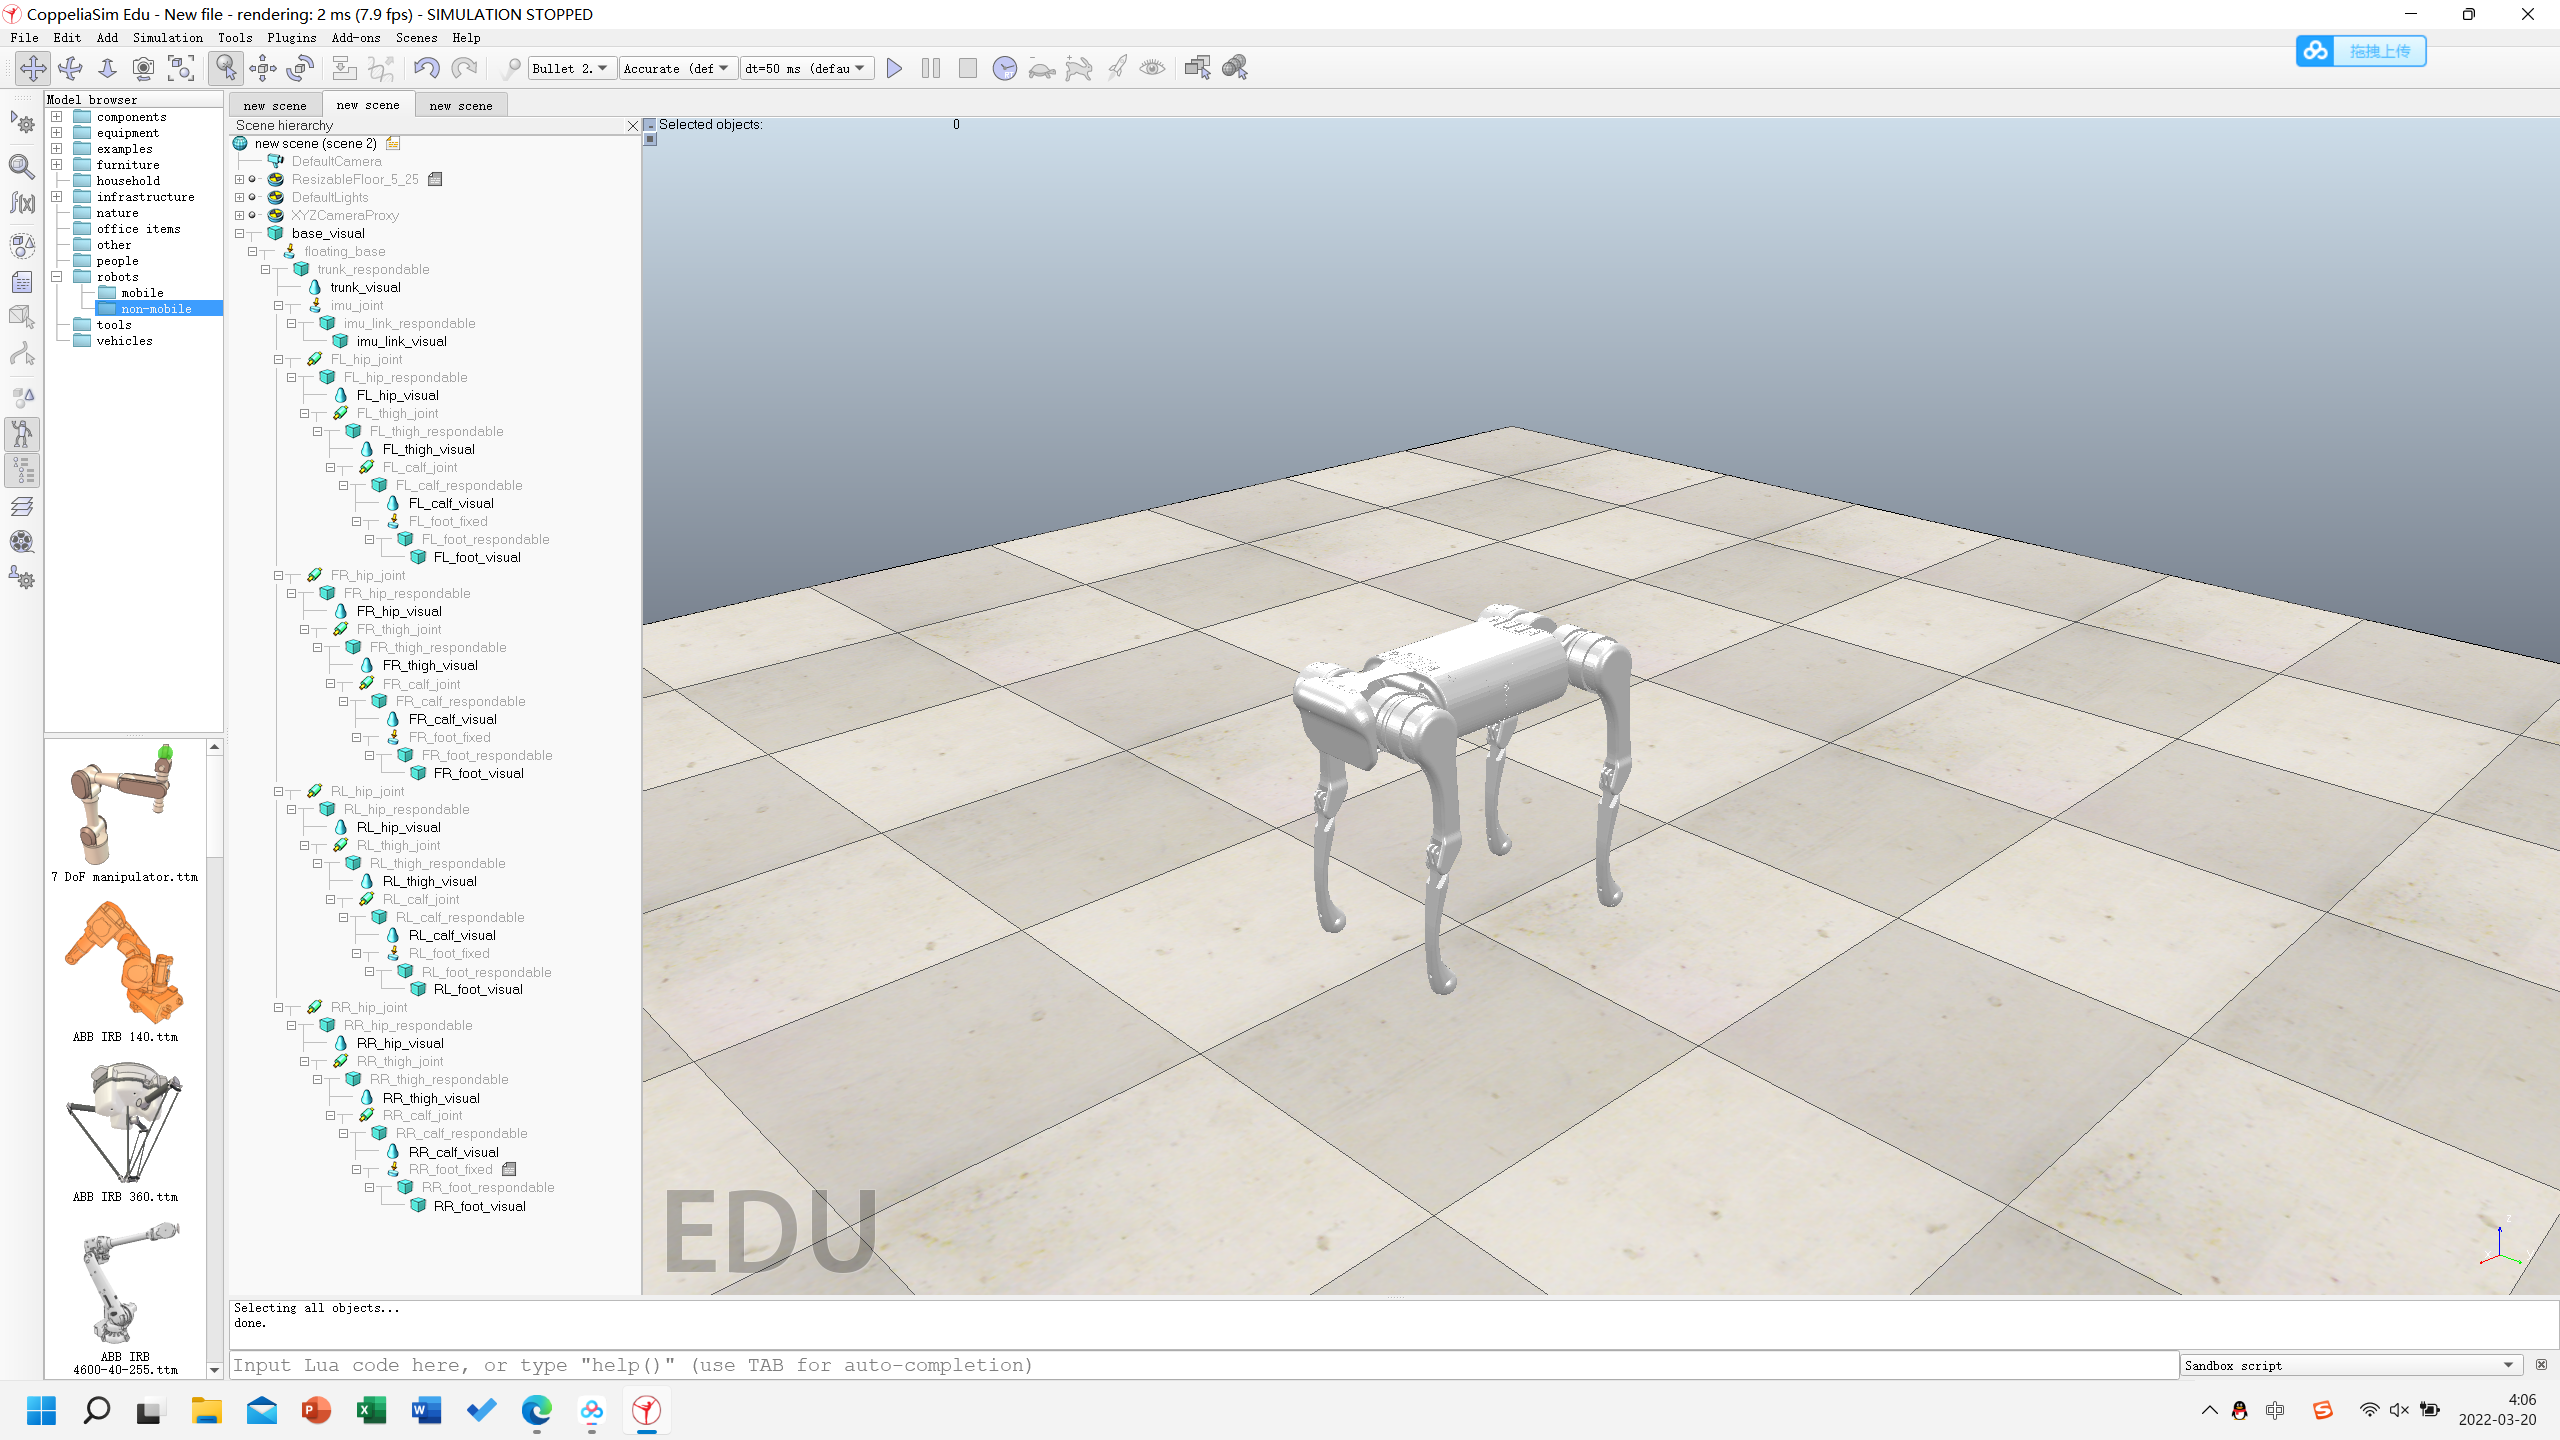Select the fit-to-view camera icon
Viewport: 2560px width, 1440px height.
point(181,68)
